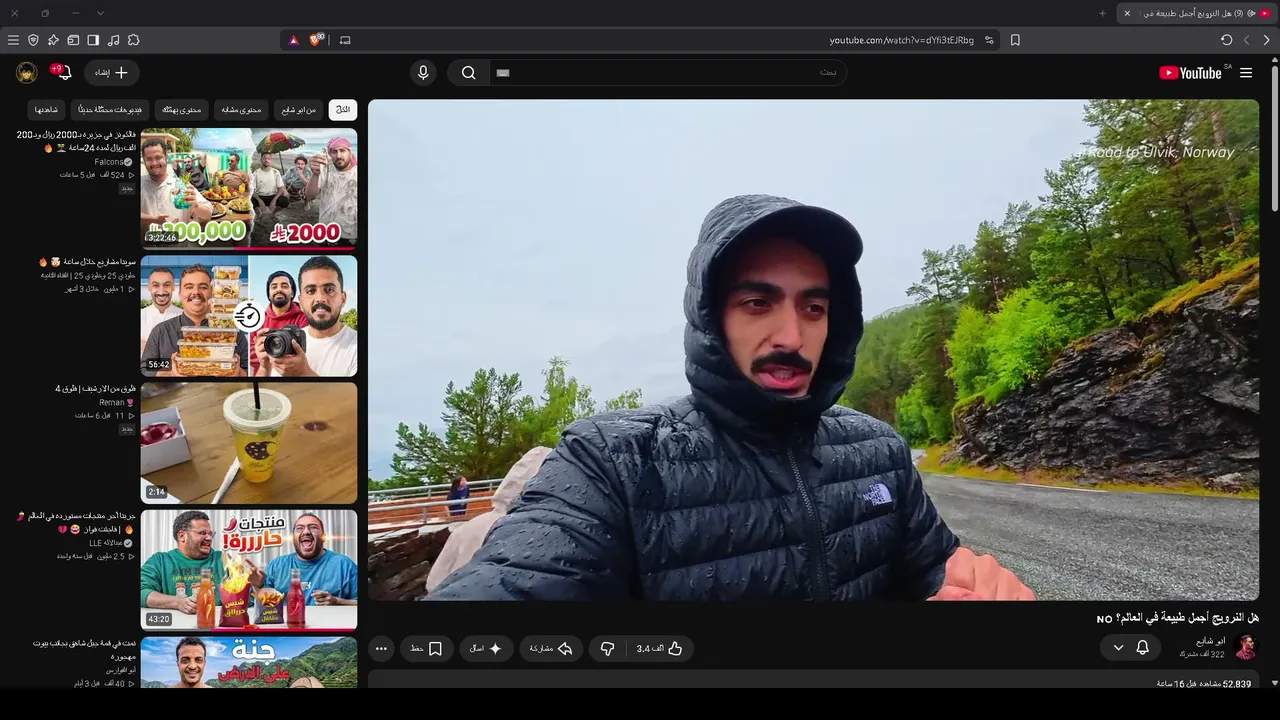The image size is (1280, 720).
Task: Click the 'طوق من الارشيف | طوق 4' title
Action: pos(95,388)
